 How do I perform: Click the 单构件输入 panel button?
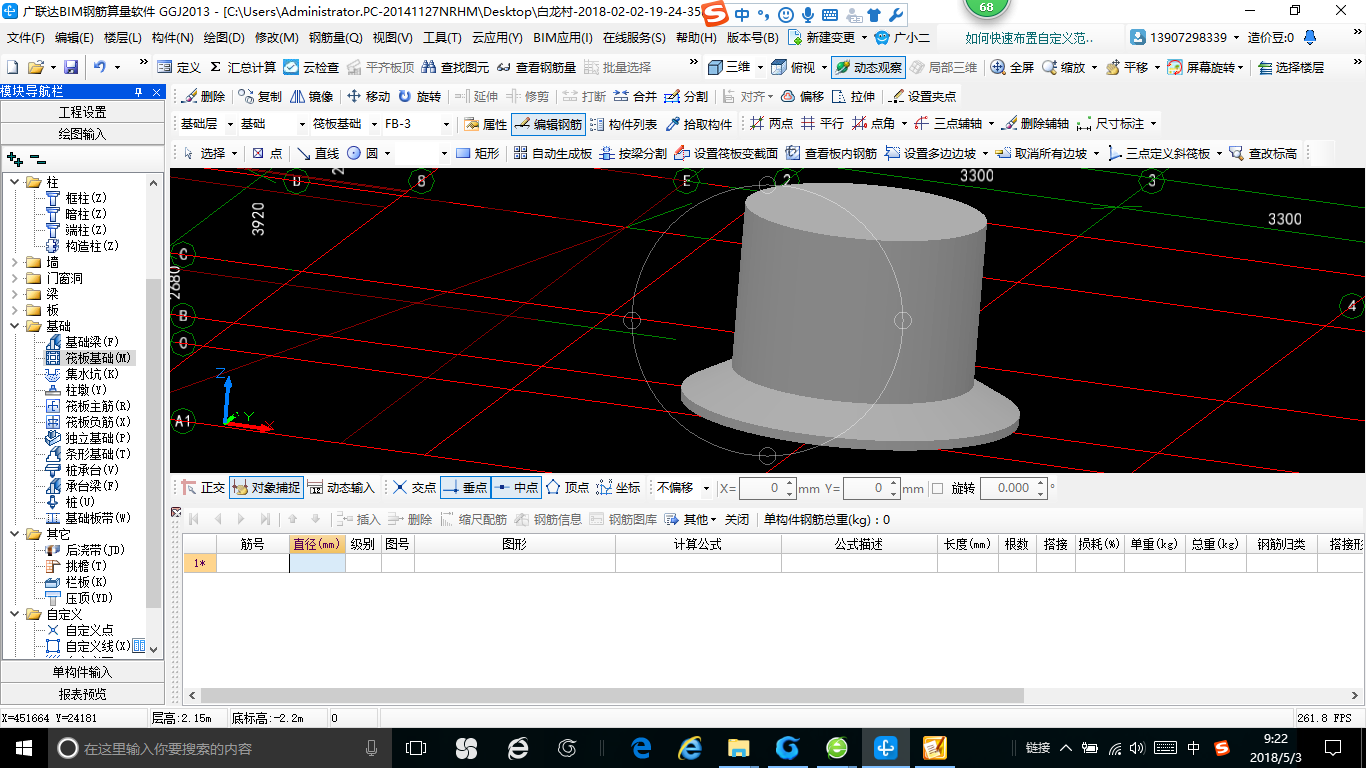pyautogui.click(x=82, y=672)
